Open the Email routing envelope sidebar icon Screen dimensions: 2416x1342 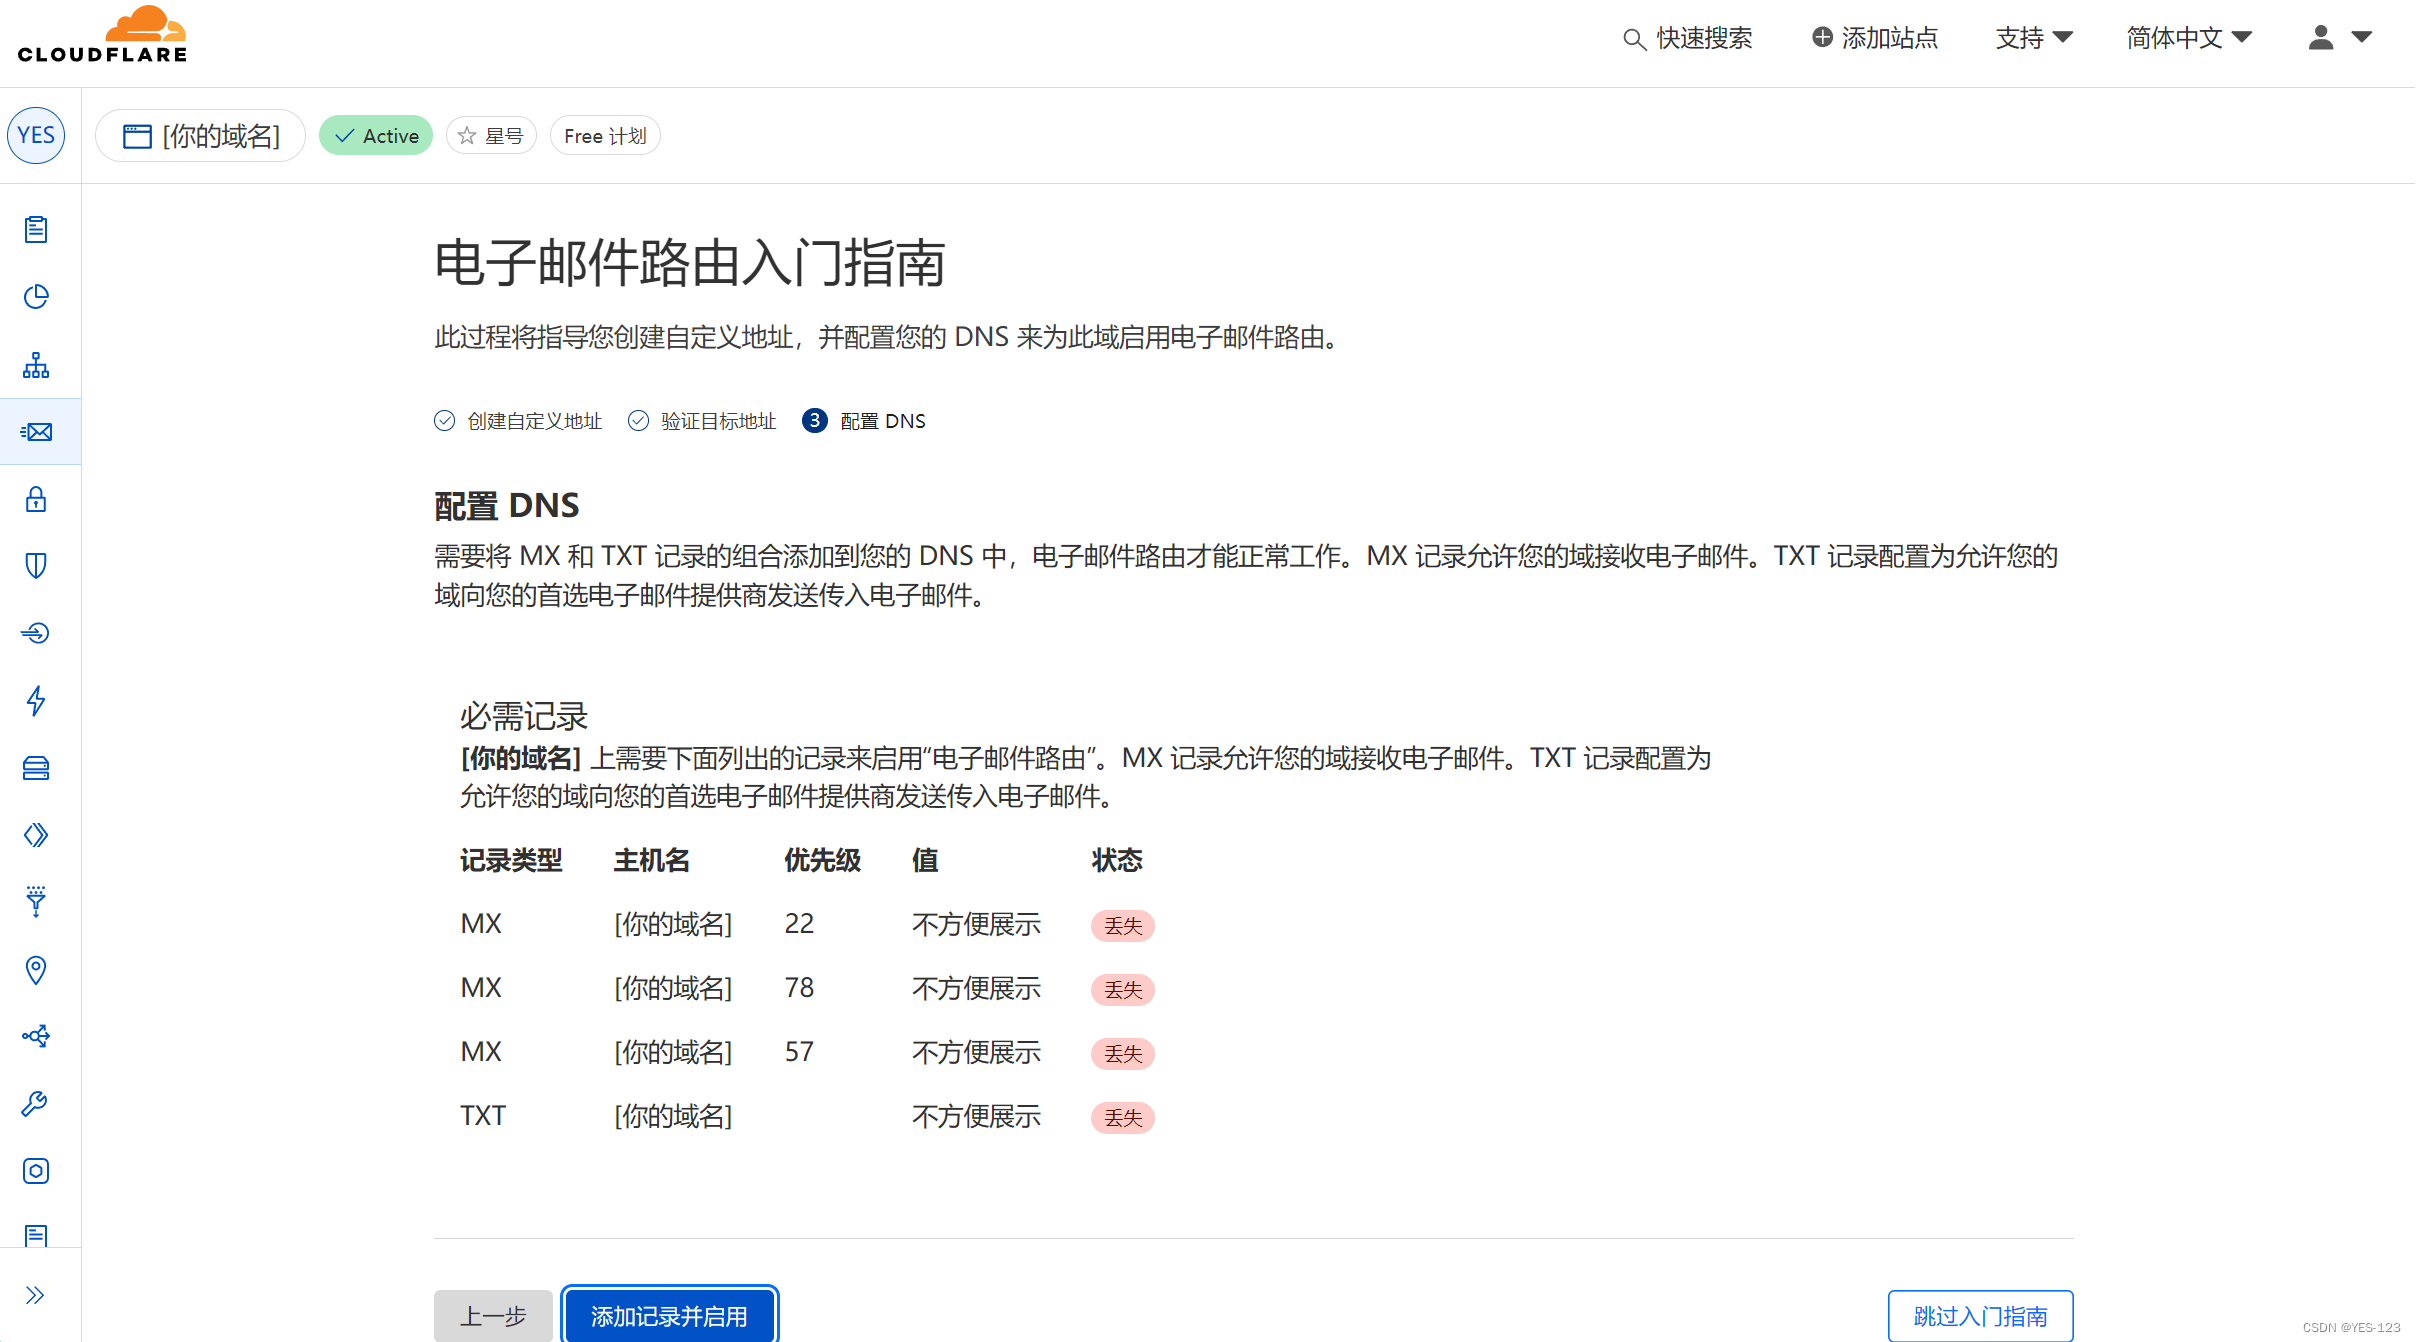point(37,432)
